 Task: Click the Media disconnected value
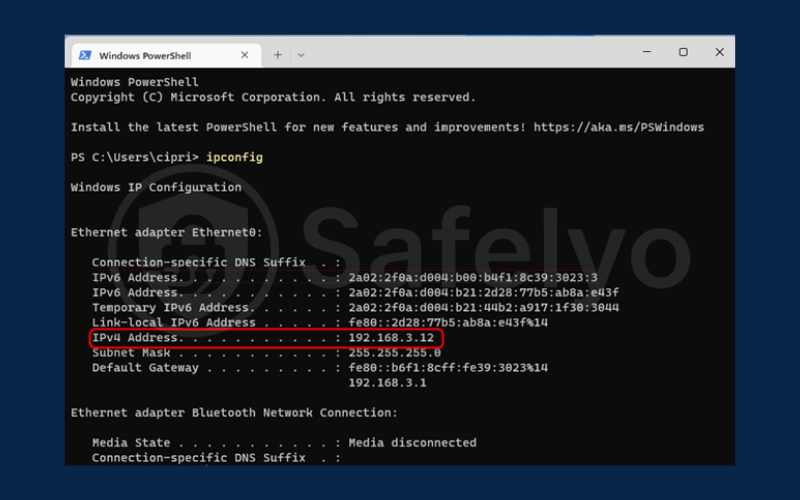tap(413, 443)
